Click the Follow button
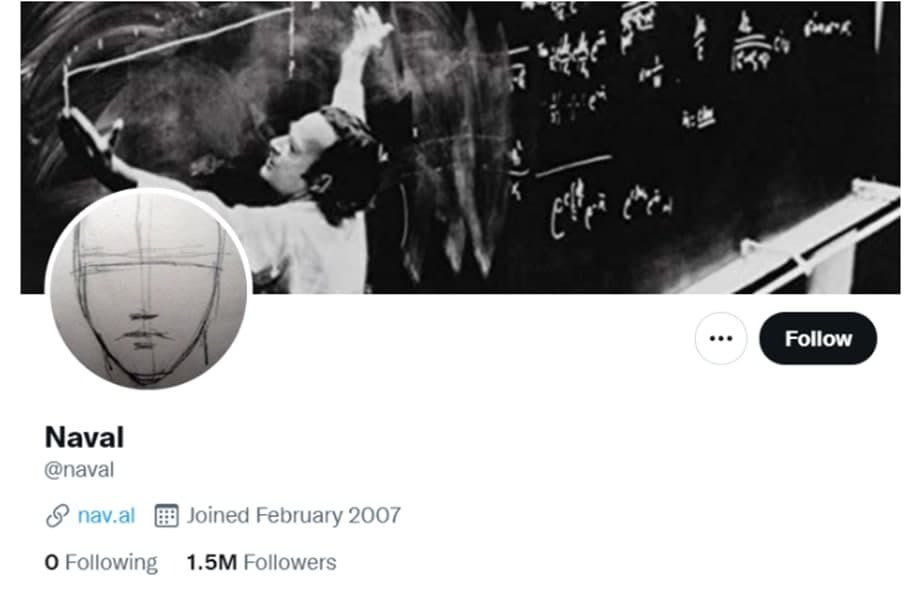The height and width of the screenshot is (614, 921). [x=818, y=338]
